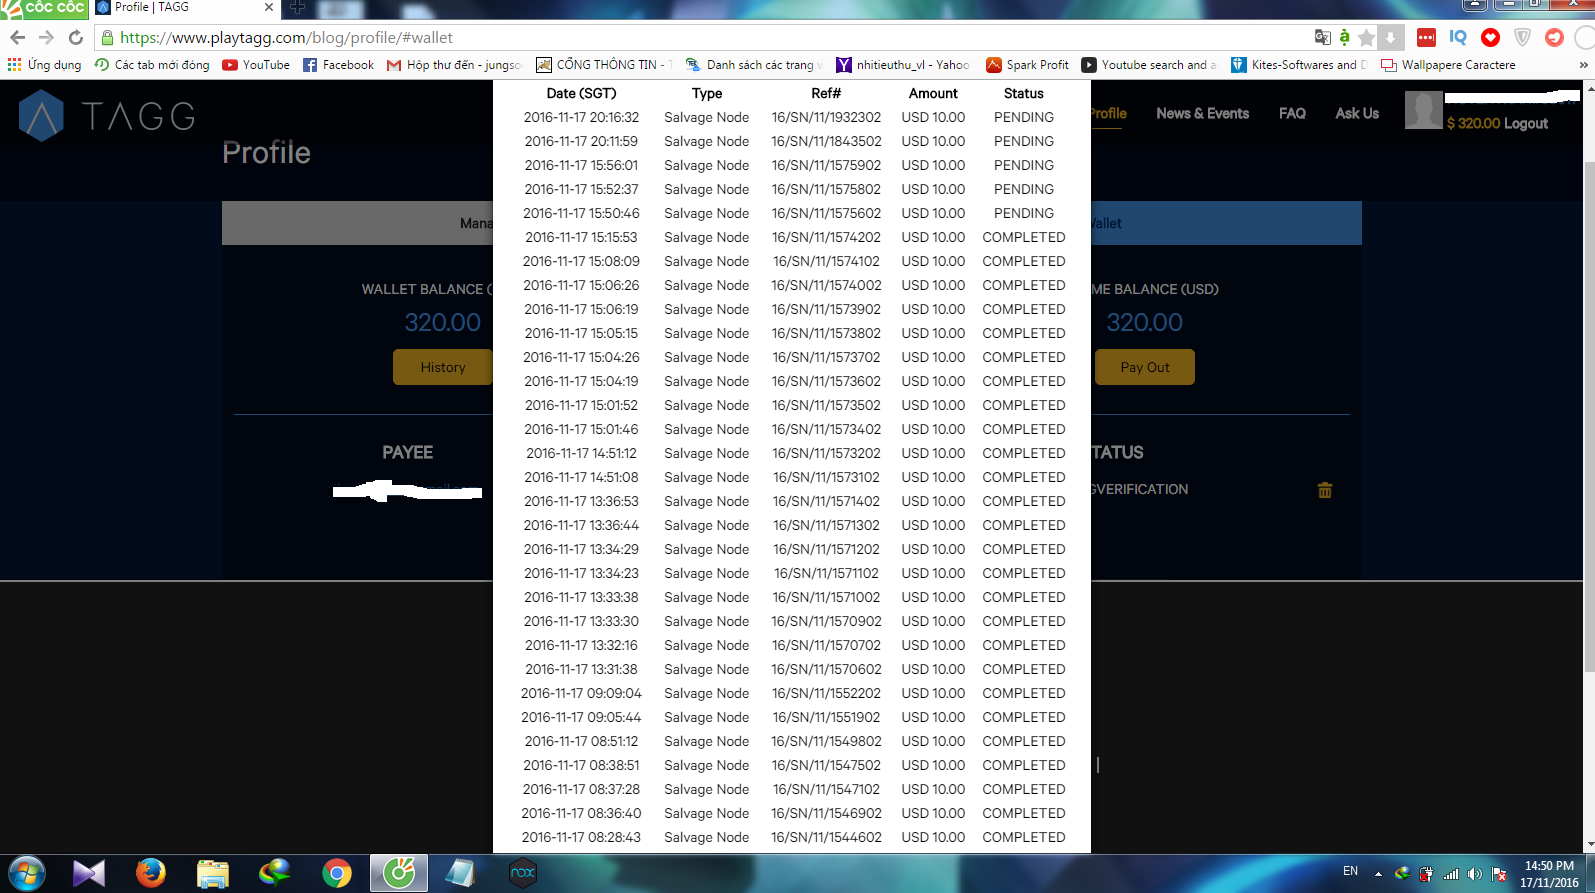Click the address bar URL field
Screen dimensions: 1595x893
pos(700,38)
